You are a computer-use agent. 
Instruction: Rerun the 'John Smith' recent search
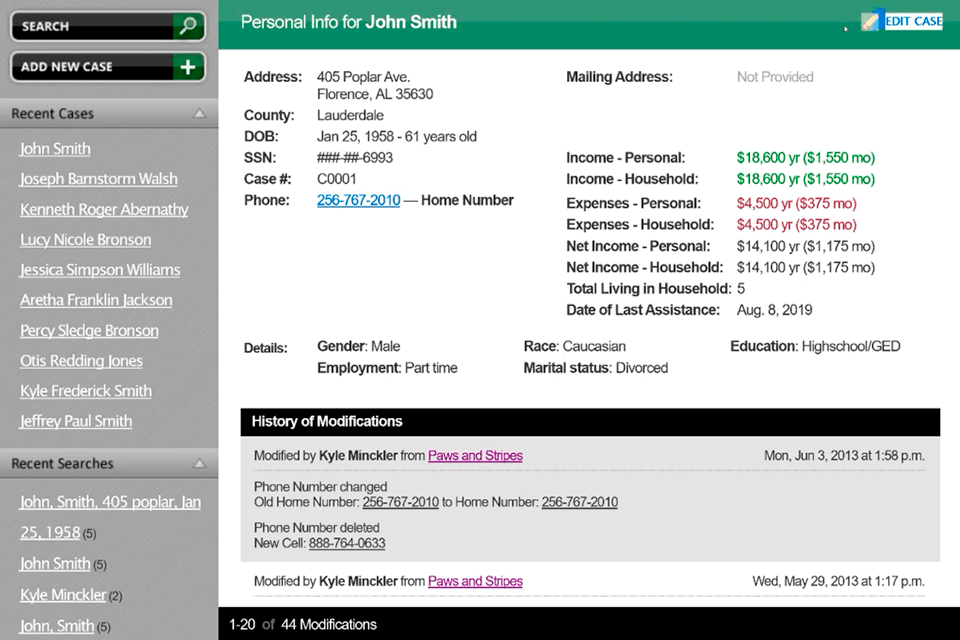(55, 563)
